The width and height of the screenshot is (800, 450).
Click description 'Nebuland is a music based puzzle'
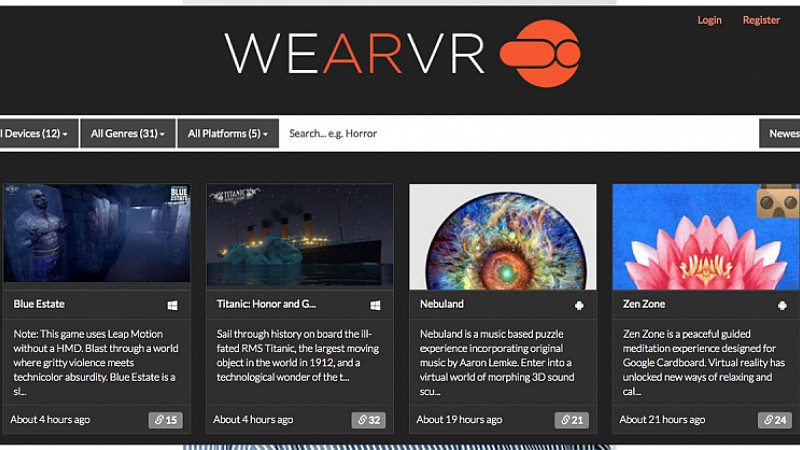496,363
